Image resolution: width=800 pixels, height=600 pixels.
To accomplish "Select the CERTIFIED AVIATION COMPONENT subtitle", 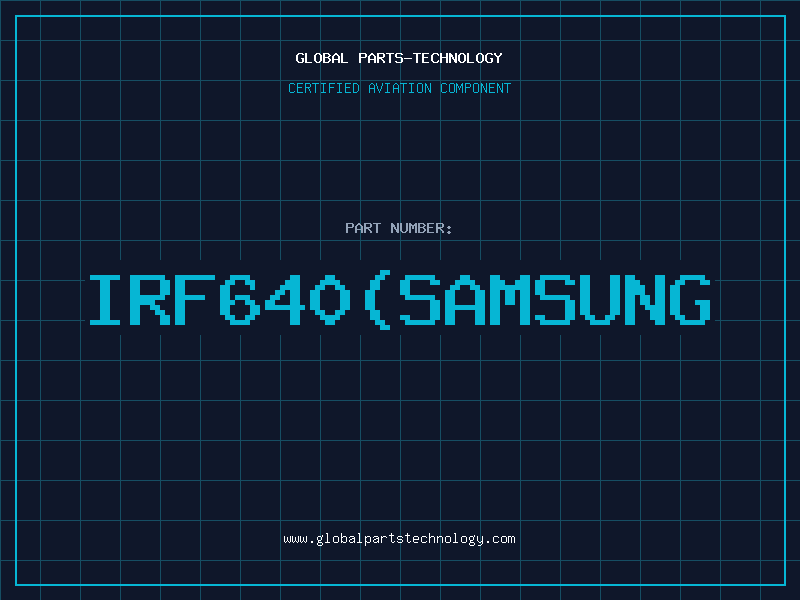I will pyautogui.click(x=399, y=88).
